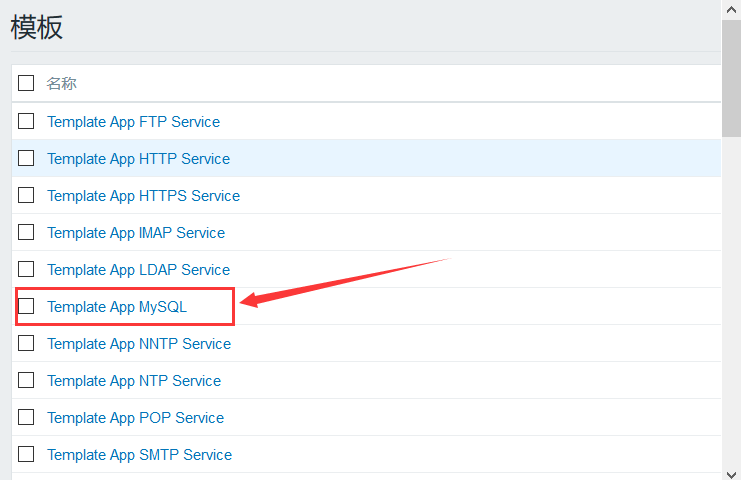This screenshot has width=741, height=480.
Task: Select the Template App IMAP Service checkbox
Action: coord(26,232)
